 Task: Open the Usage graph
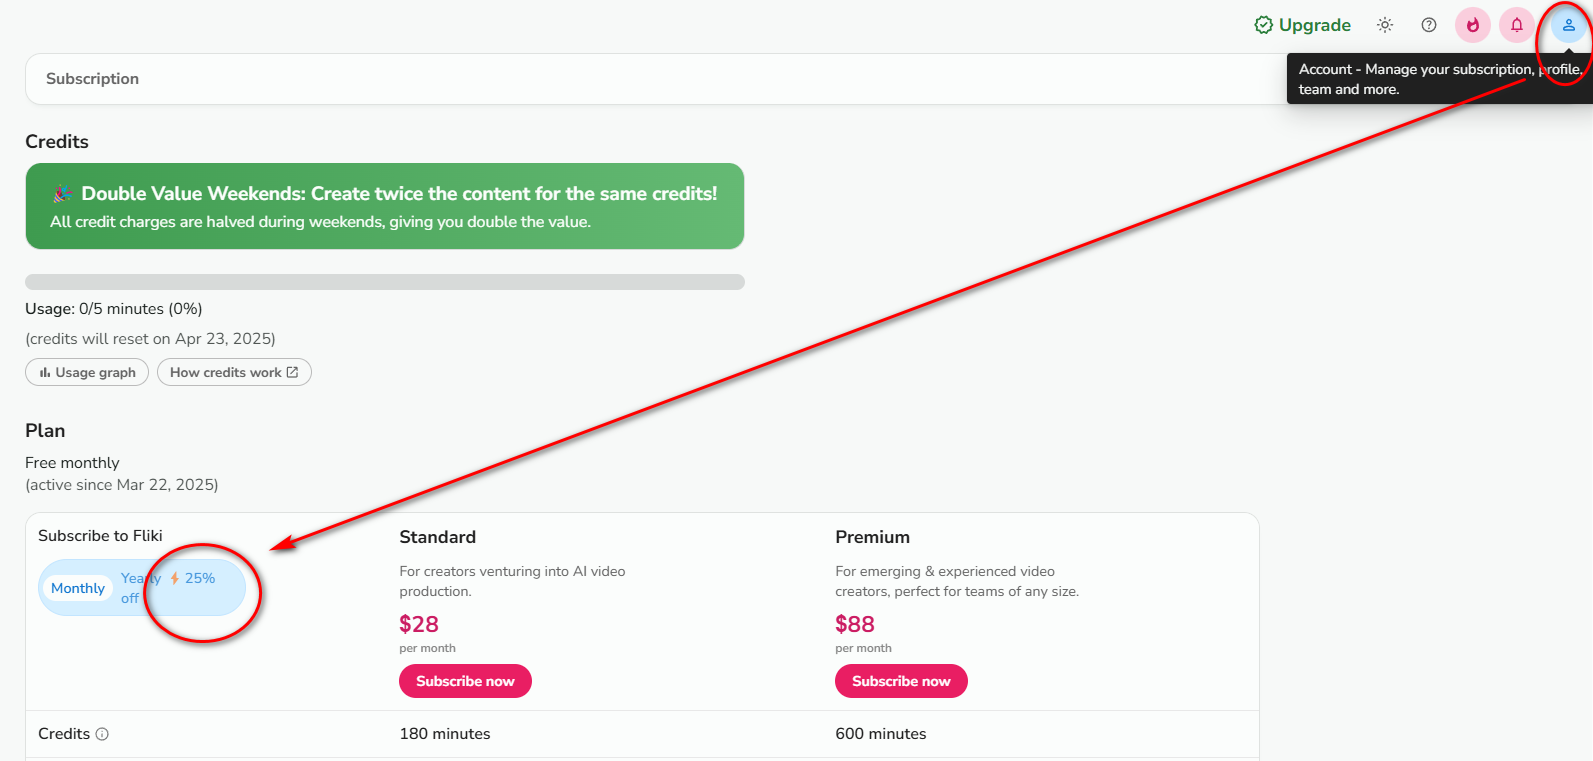pos(87,372)
